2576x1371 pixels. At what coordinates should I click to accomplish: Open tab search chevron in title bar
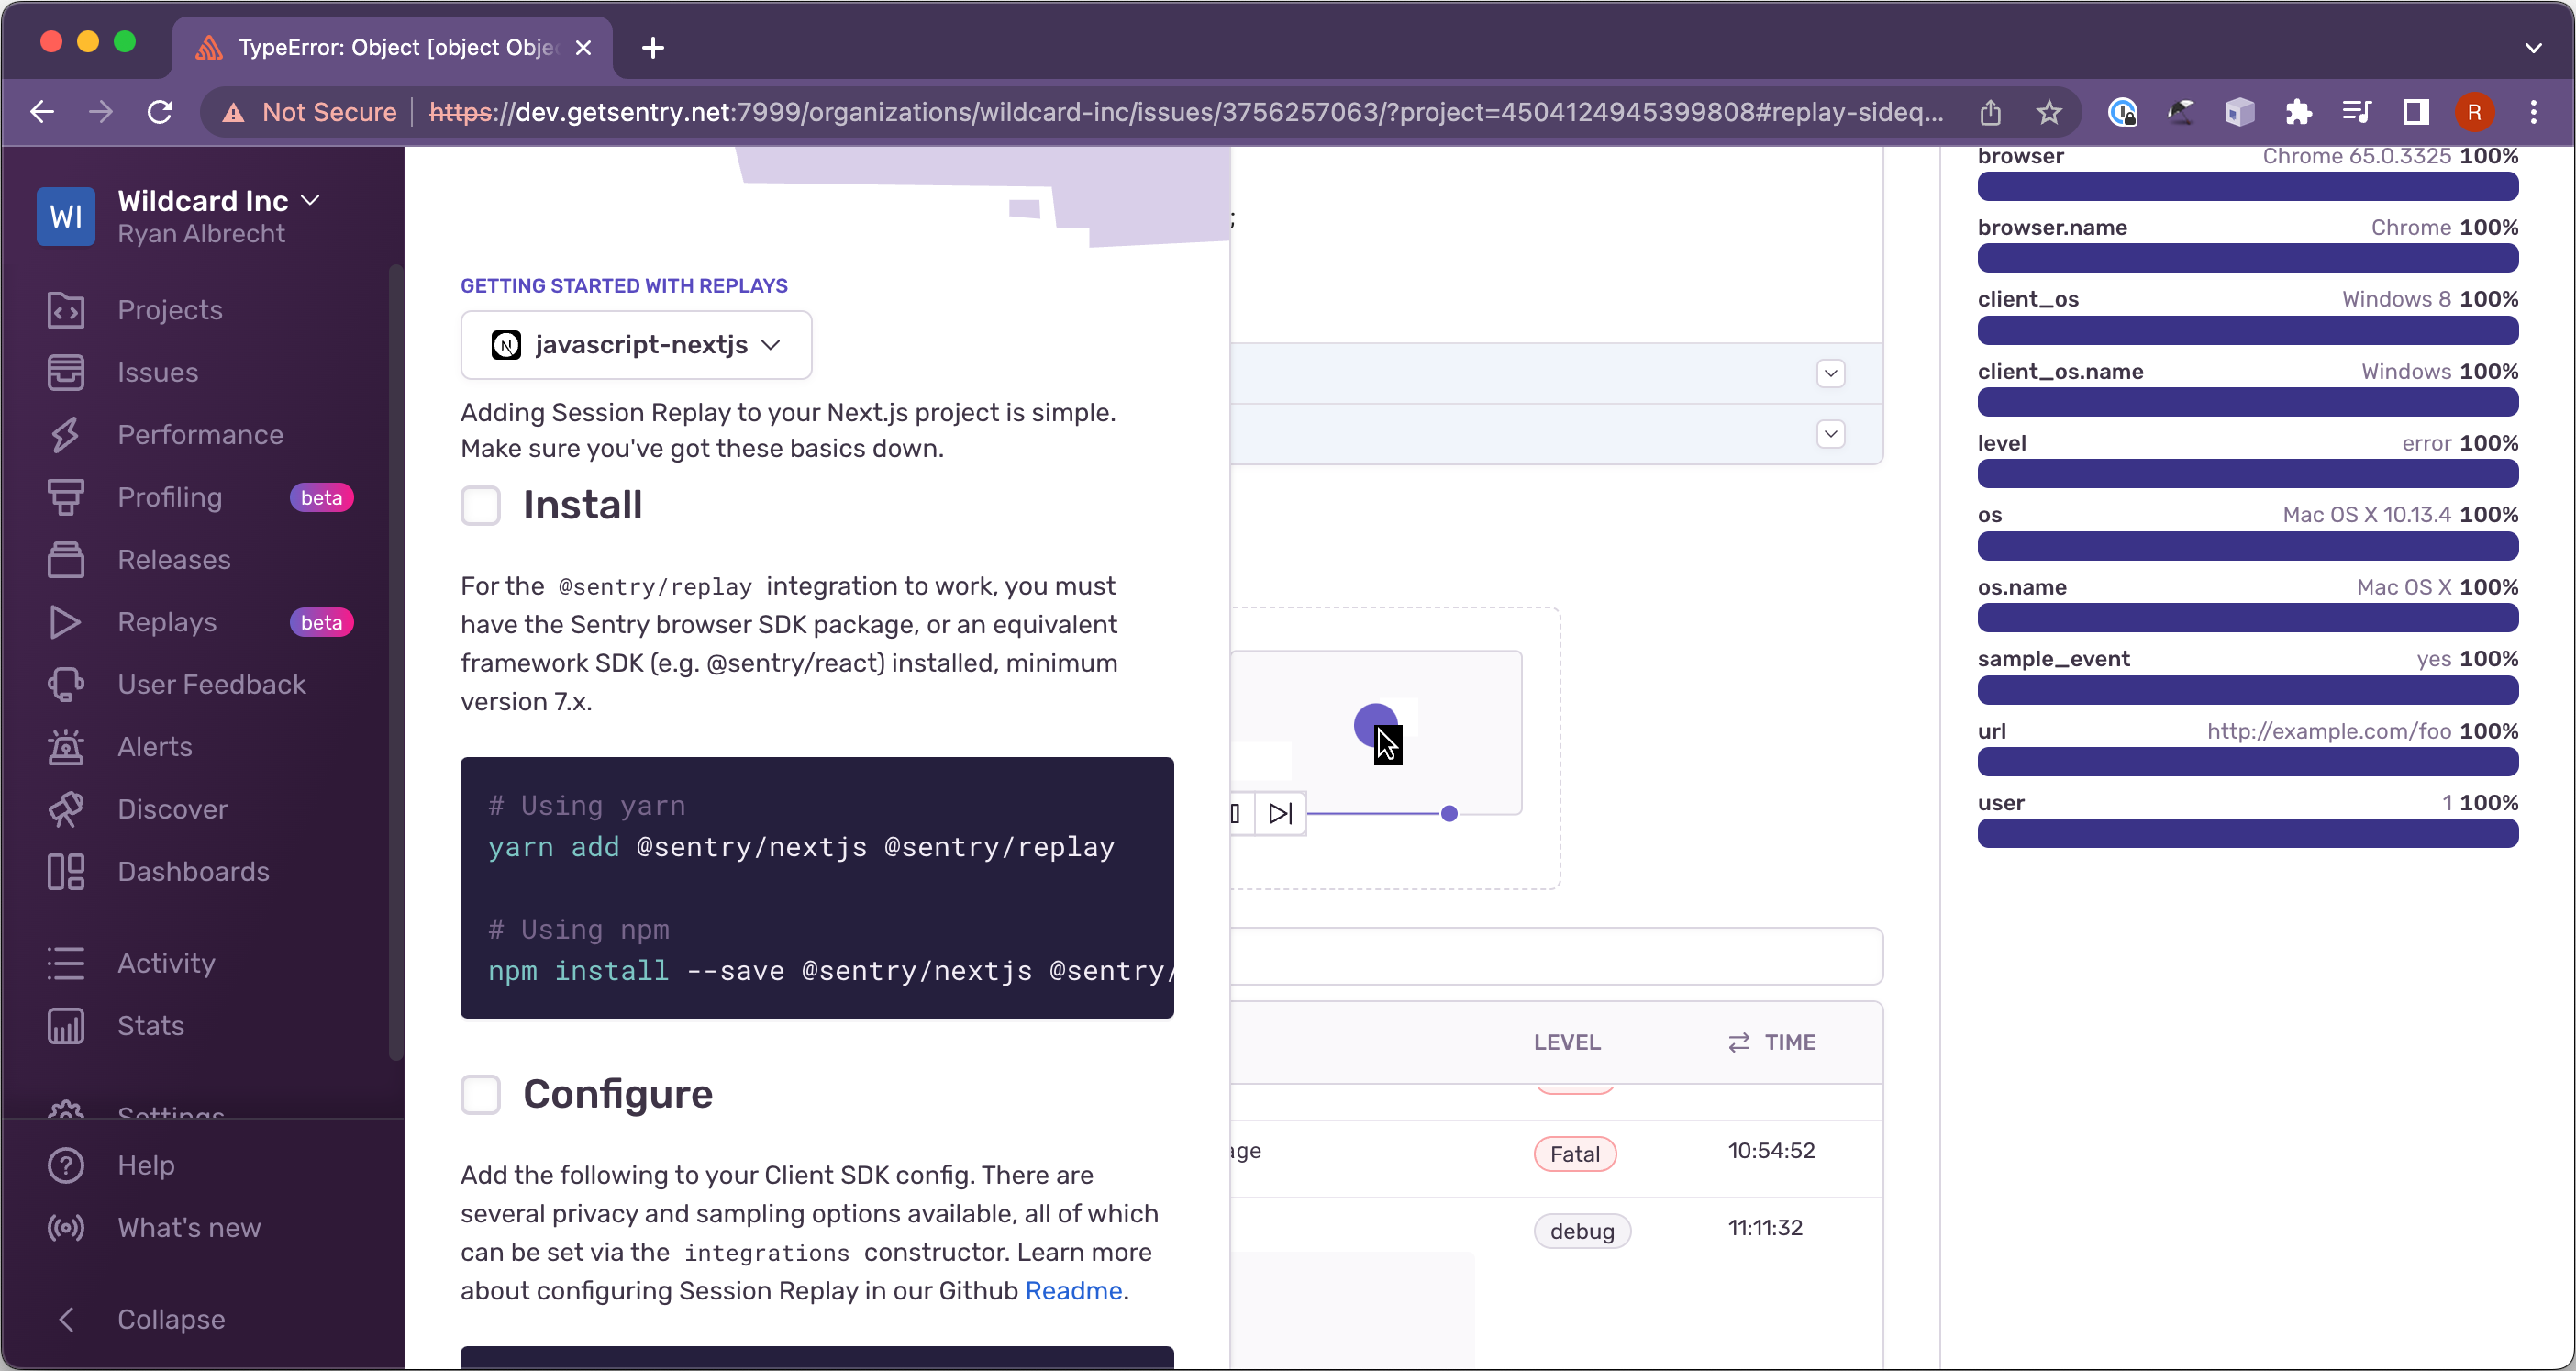point(2533,48)
